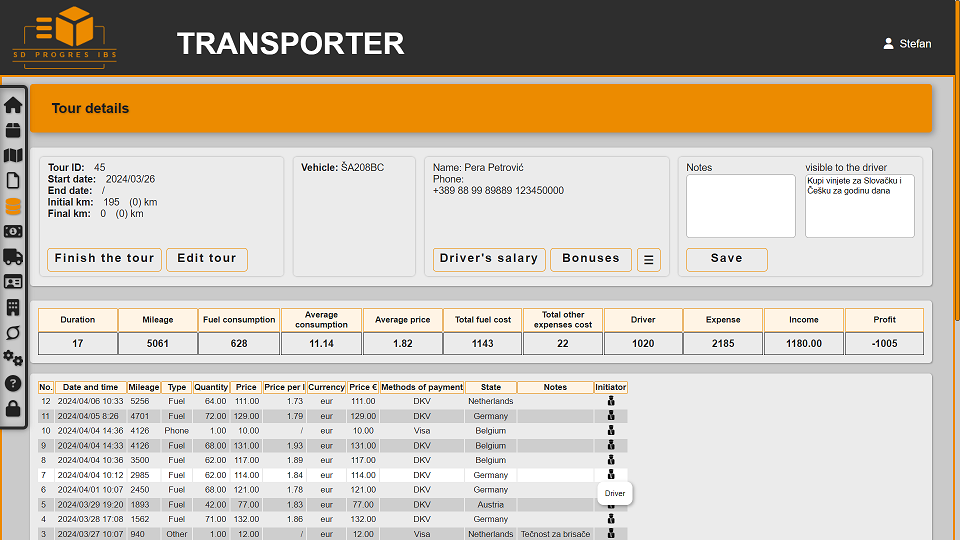Click the document page sidebar icon
Image resolution: width=960 pixels, height=540 pixels.
[x=13, y=181]
